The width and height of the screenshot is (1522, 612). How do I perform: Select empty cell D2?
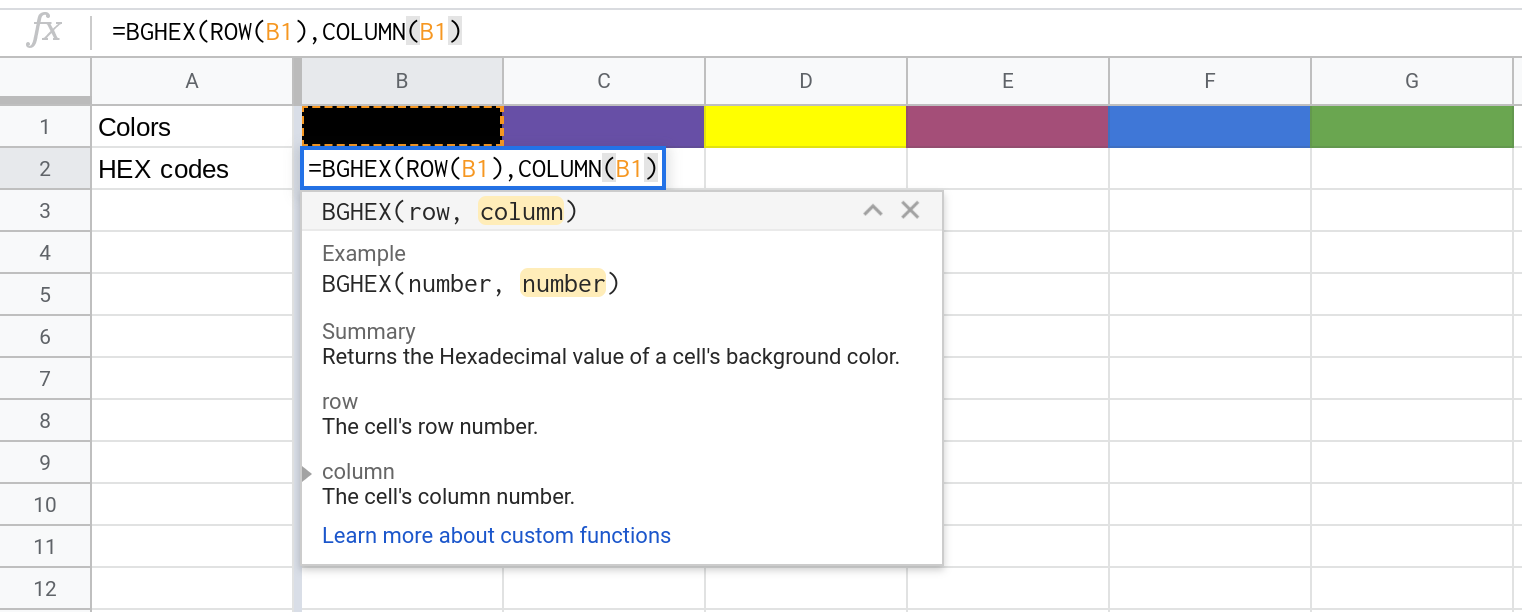coord(806,169)
